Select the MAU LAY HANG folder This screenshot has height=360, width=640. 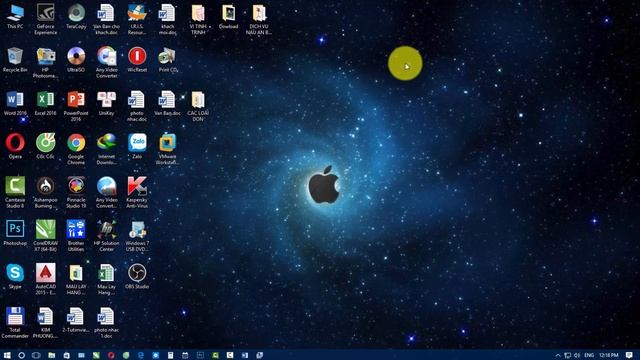(x=76, y=279)
